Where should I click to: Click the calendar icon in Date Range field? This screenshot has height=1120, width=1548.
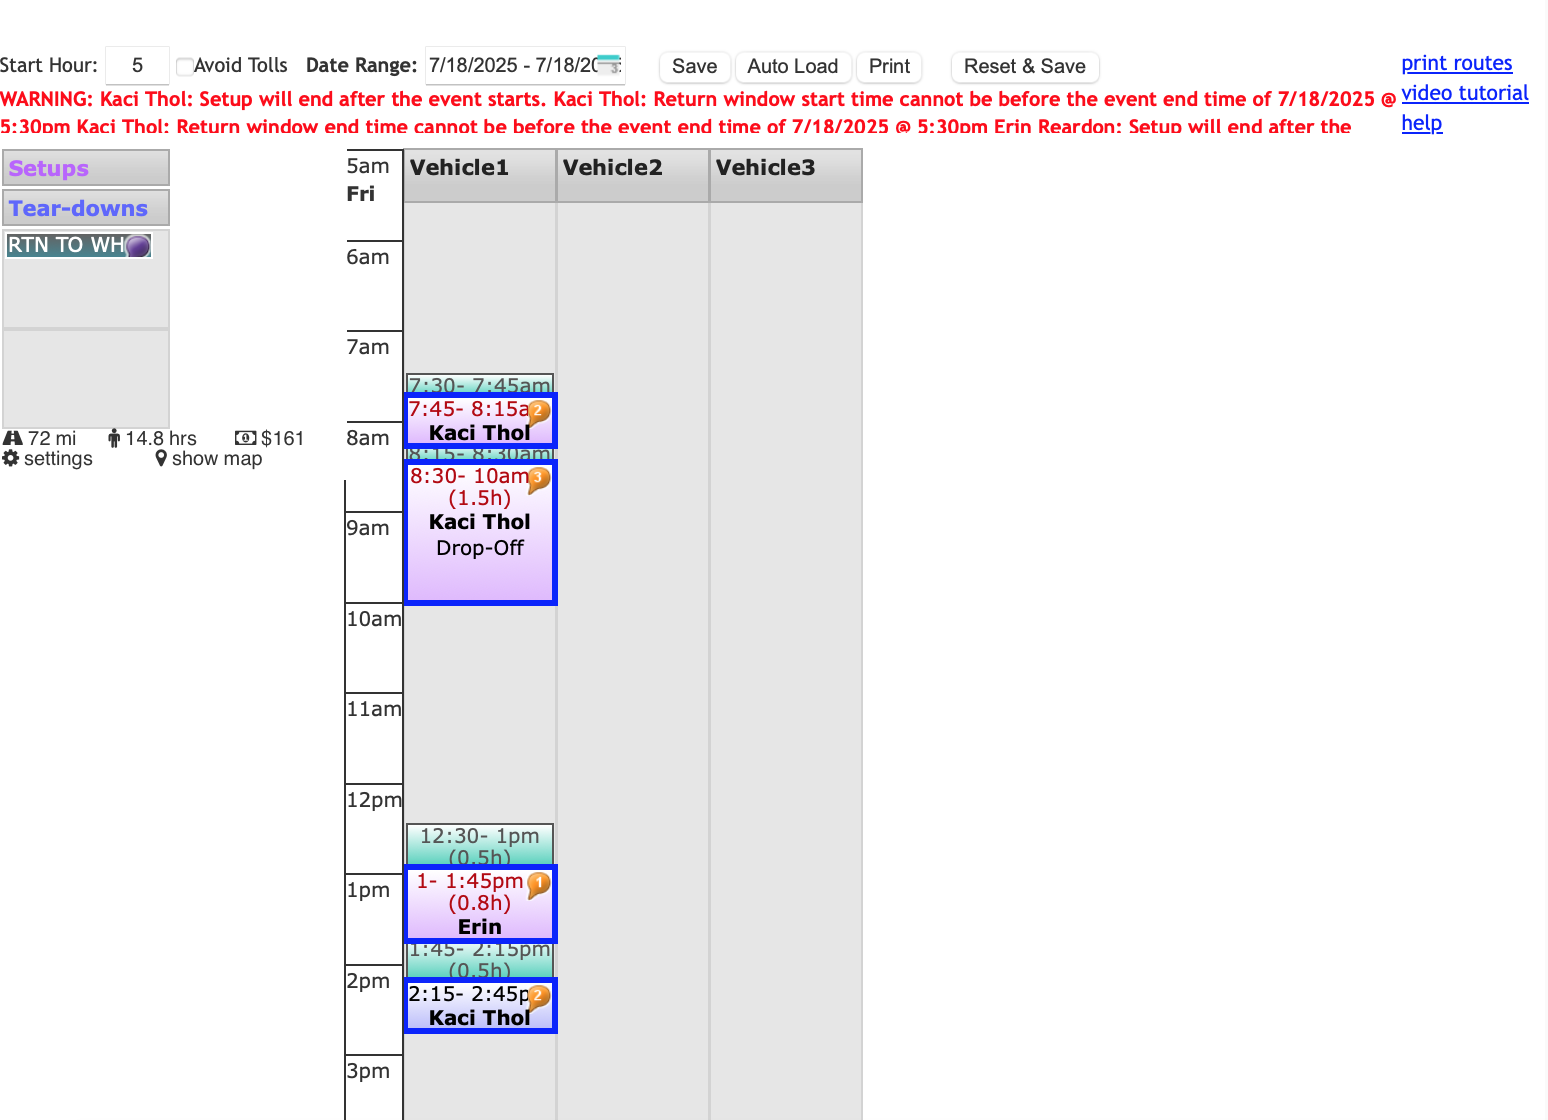[609, 65]
